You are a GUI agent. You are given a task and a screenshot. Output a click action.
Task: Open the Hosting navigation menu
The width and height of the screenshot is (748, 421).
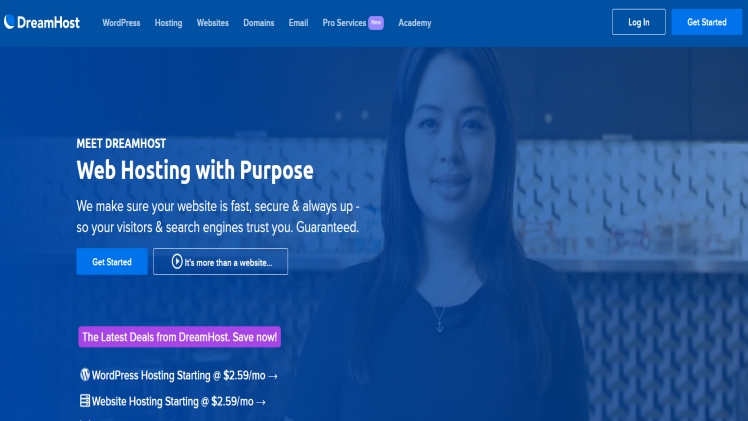168,23
